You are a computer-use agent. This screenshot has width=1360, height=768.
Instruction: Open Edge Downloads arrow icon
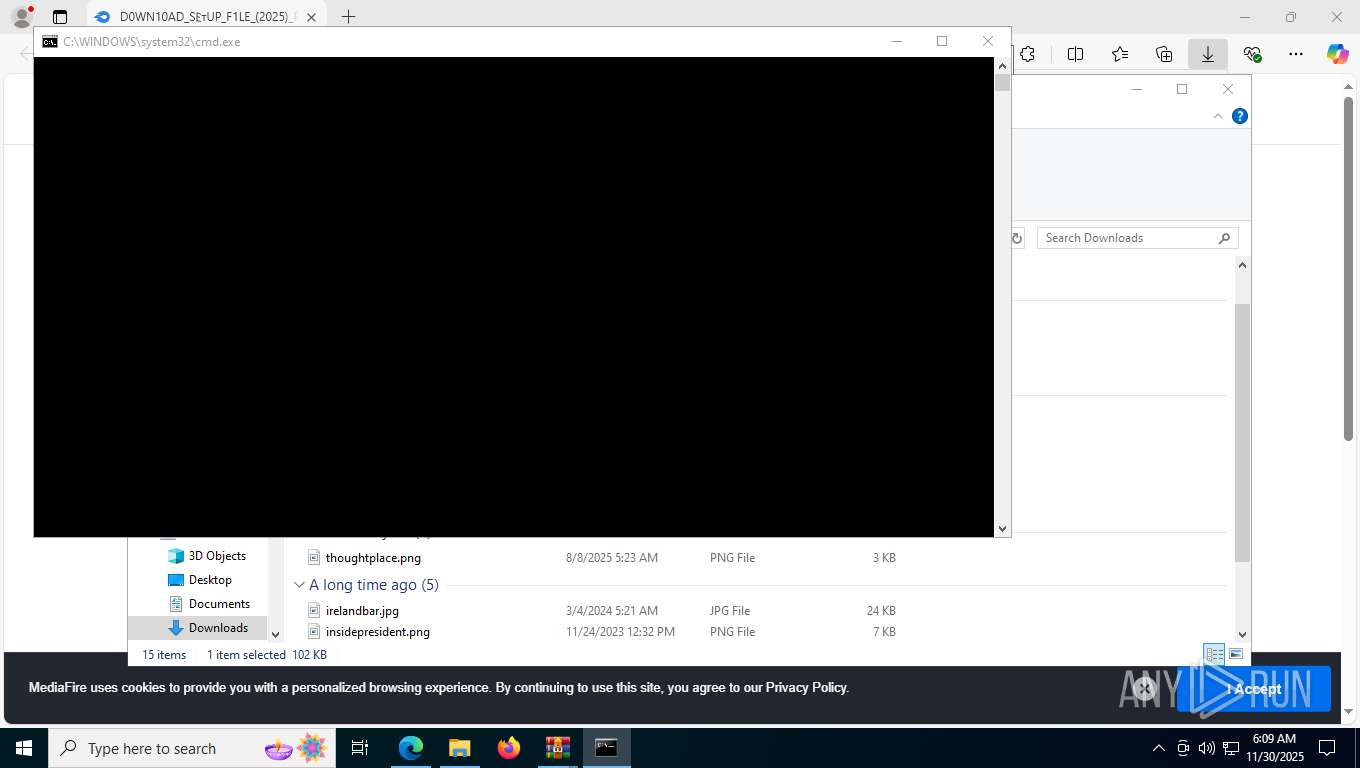(1208, 54)
